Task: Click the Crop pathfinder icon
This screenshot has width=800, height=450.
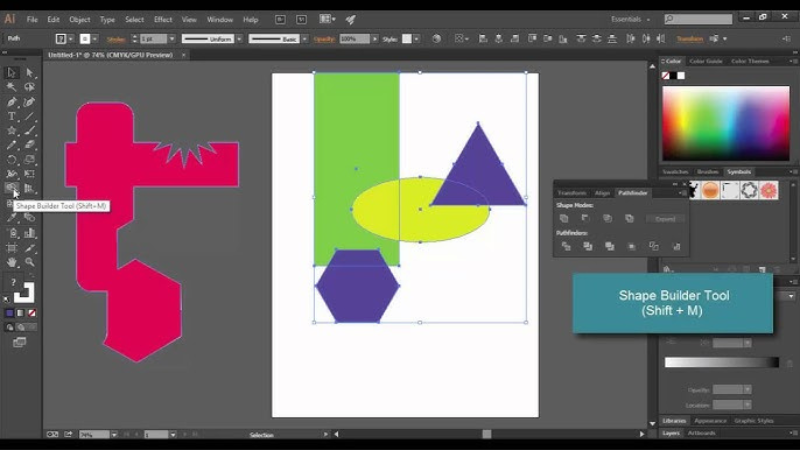Action: pos(632,246)
